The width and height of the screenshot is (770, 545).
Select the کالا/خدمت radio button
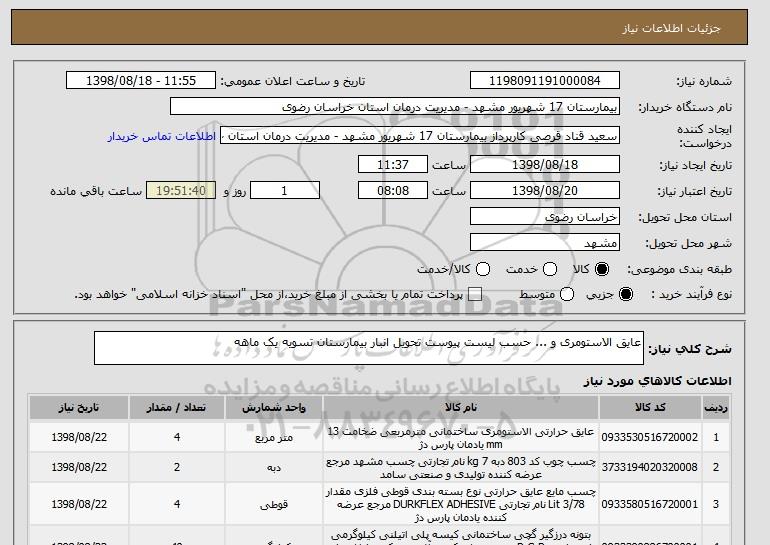483,269
